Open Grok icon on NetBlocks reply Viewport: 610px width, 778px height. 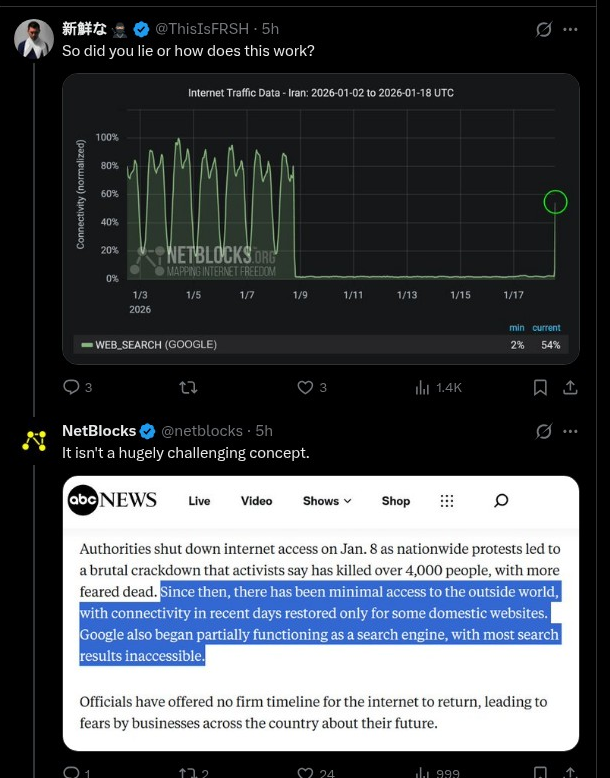[x=544, y=431]
